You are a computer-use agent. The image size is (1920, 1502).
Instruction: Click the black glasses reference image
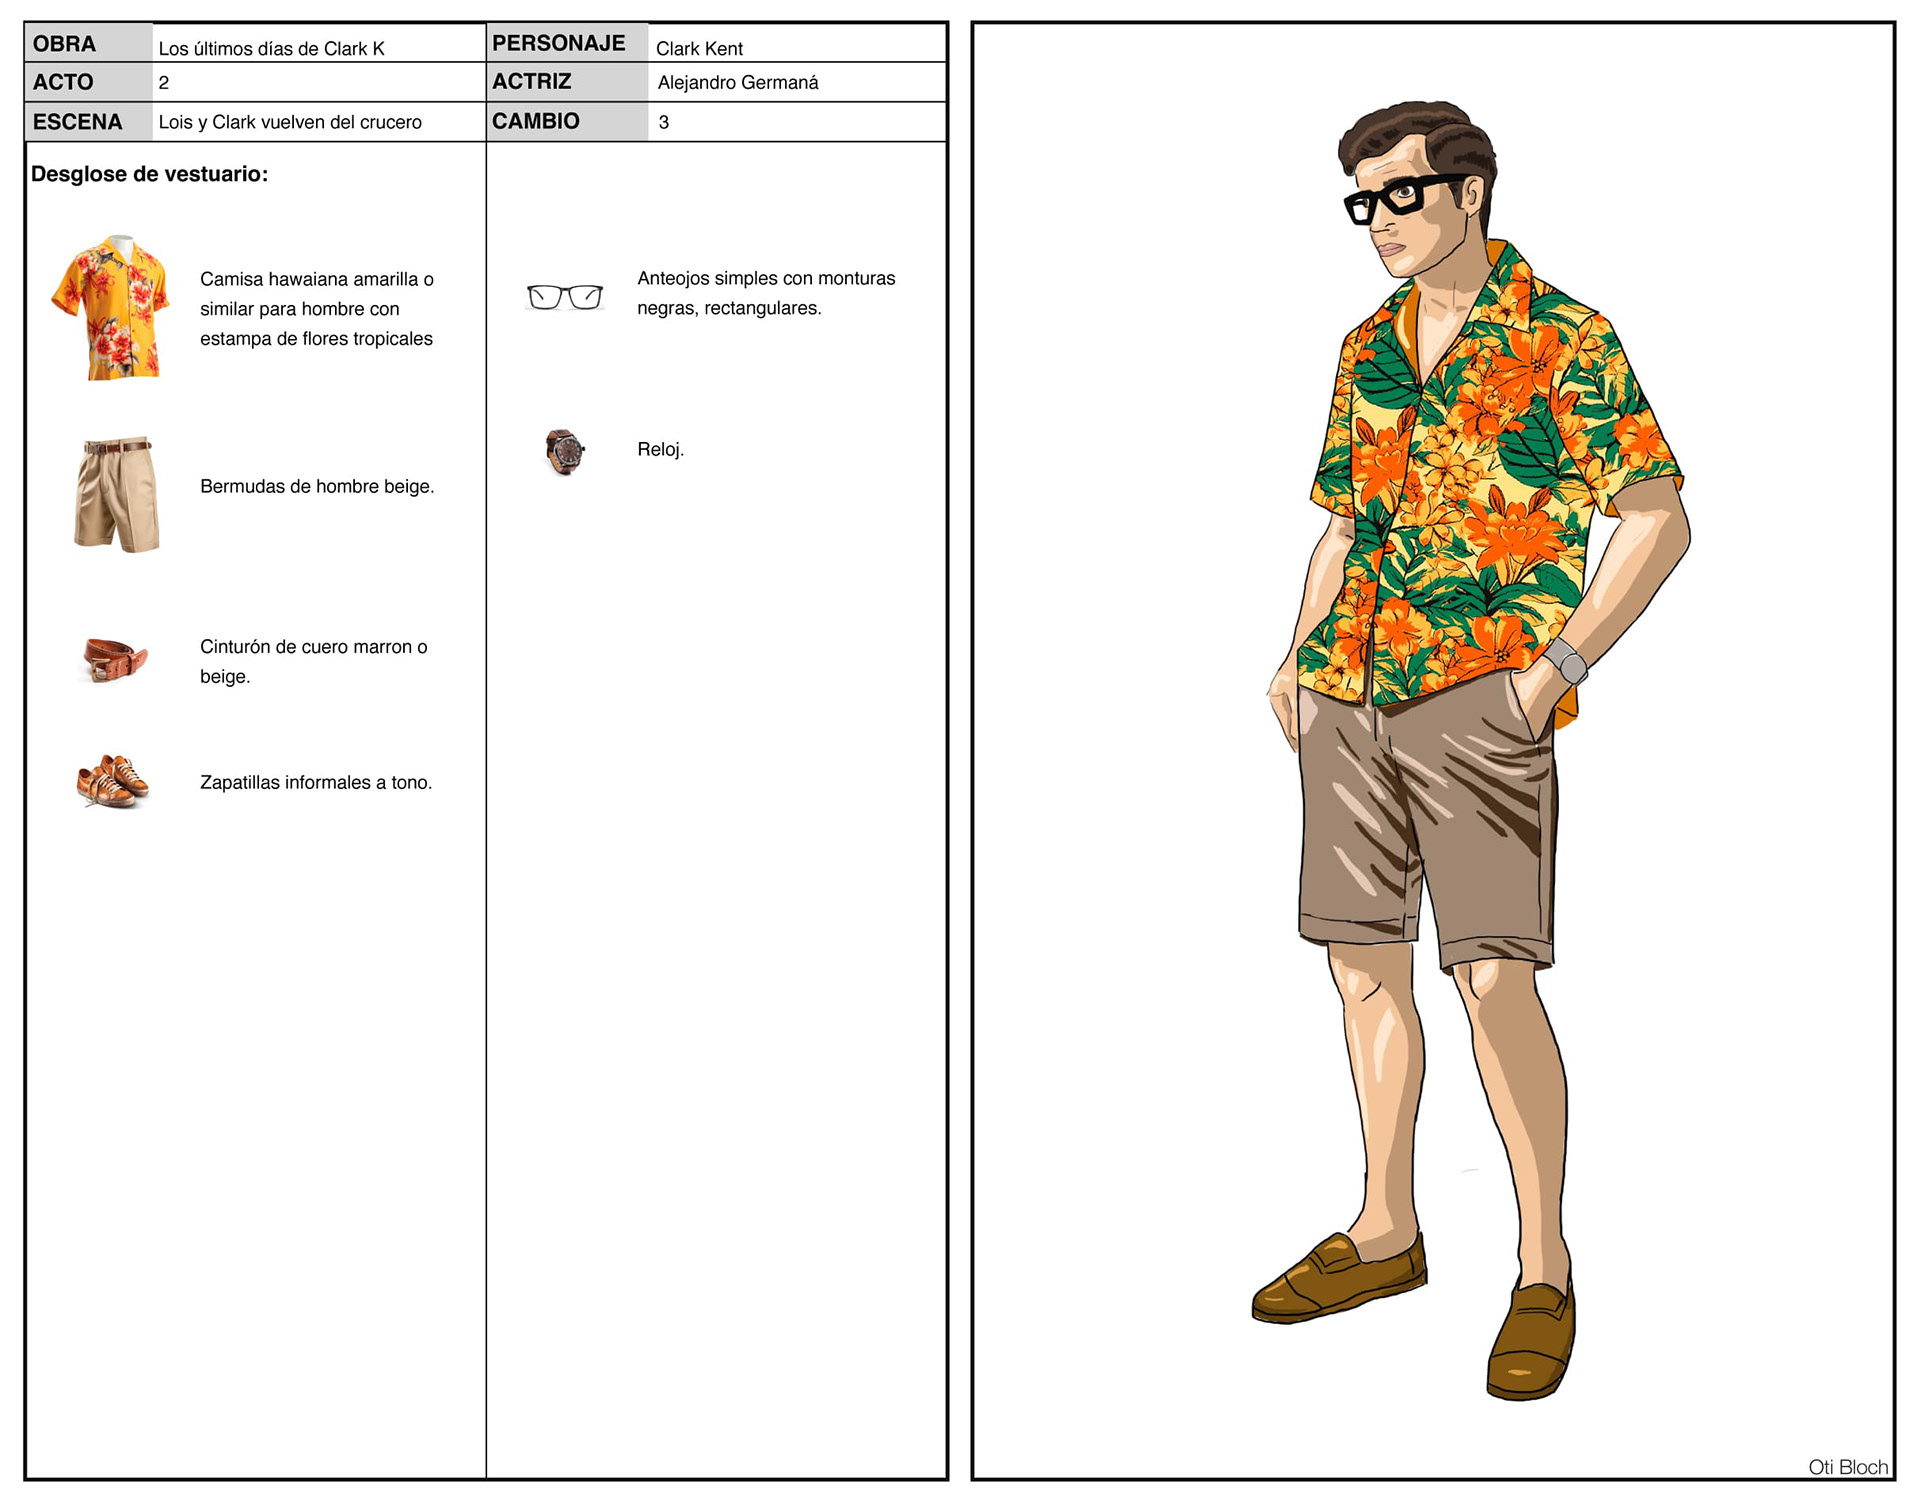565,297
